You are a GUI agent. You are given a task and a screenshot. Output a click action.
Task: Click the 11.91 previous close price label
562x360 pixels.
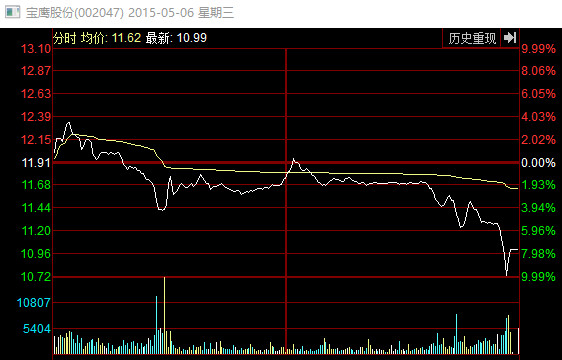point(36,163)
